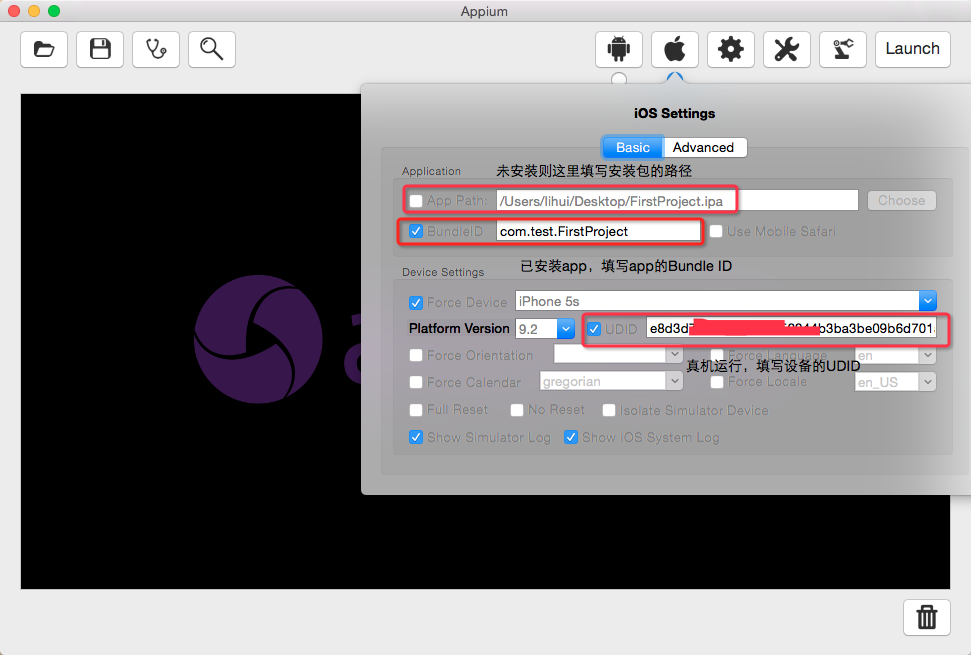
Task: Enable Force Calendar checkbox
Action: [x=416, y=383]
